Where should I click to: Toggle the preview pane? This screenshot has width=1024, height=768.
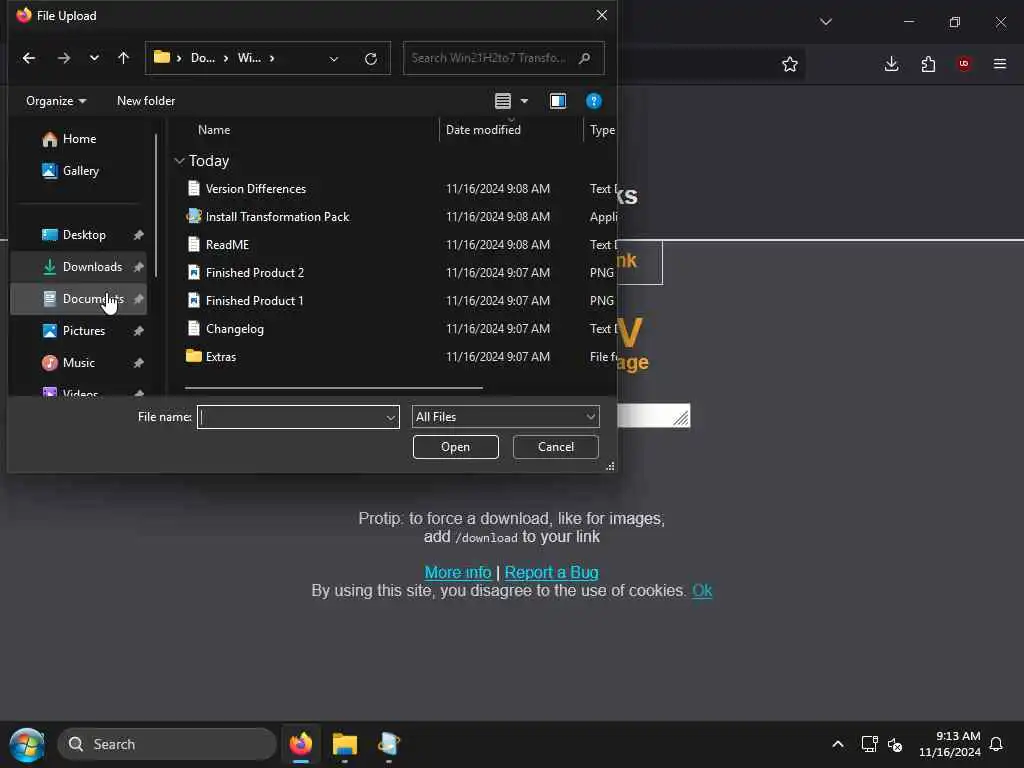558,101
